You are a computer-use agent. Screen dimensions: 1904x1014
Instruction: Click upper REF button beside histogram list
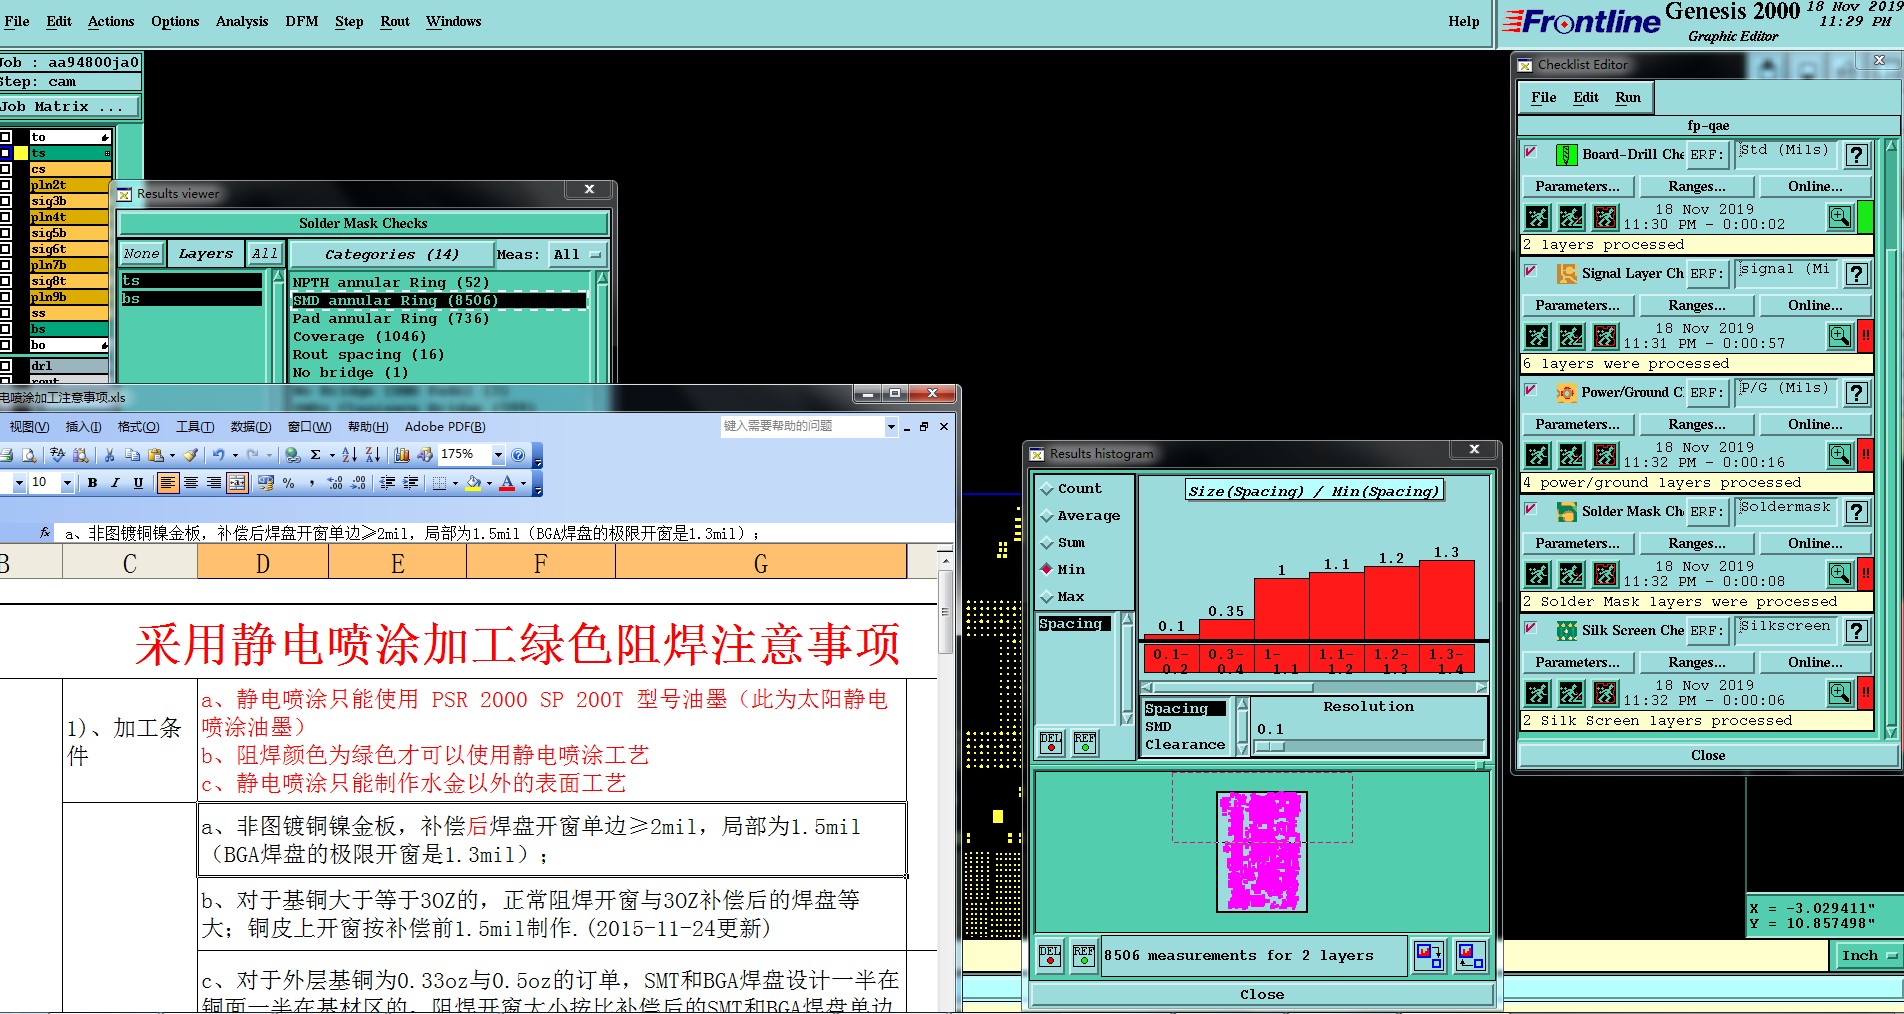[x=1084, y=742]
